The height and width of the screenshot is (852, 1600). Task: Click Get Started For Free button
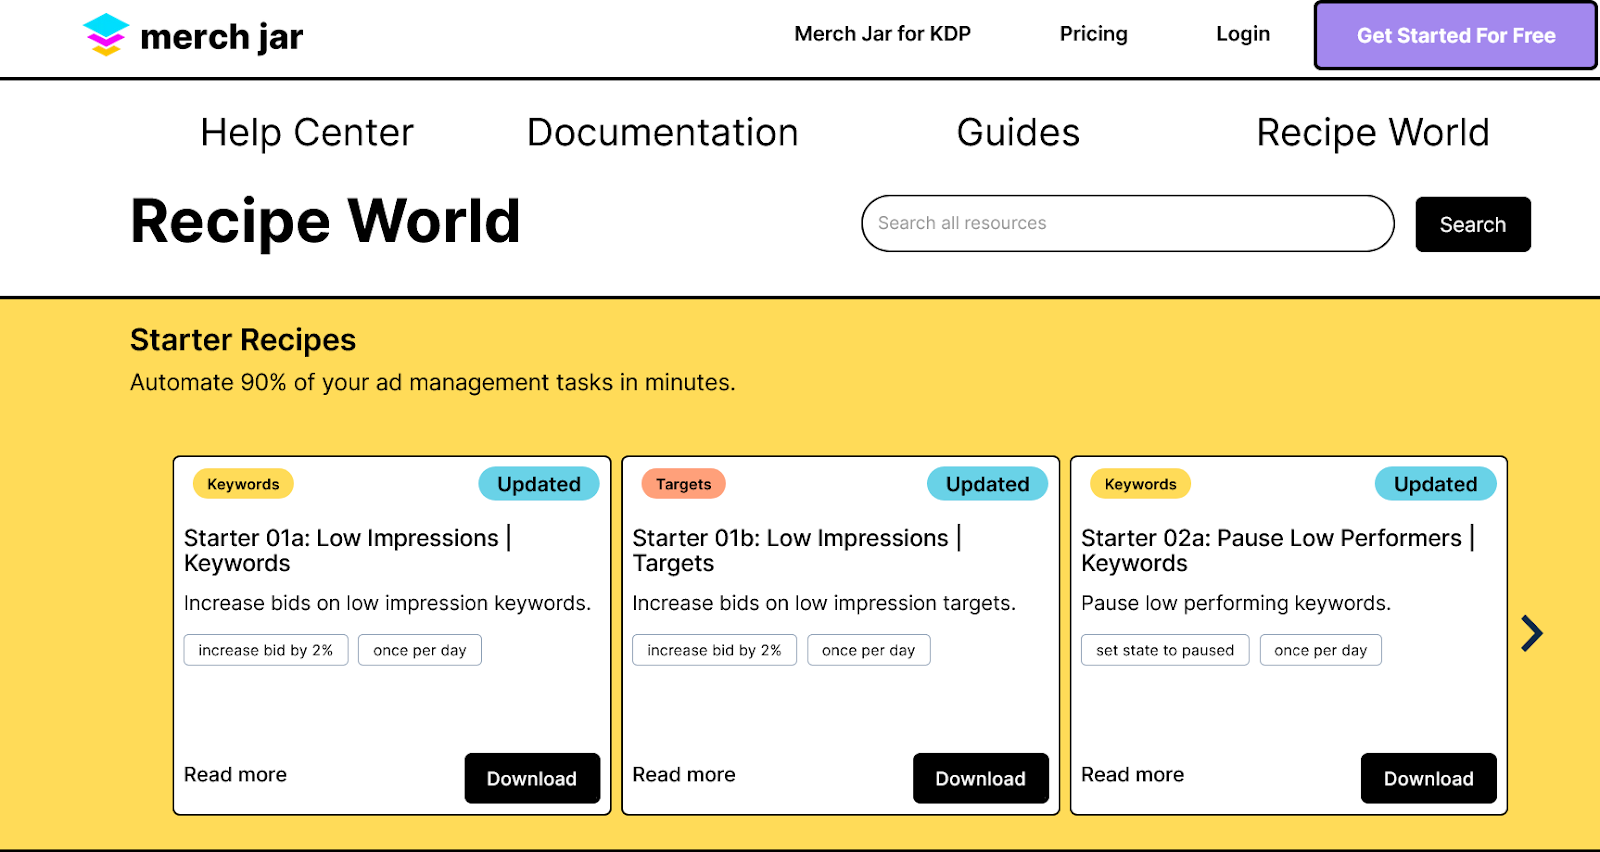pyautogui.click(x=1456, y=36)
